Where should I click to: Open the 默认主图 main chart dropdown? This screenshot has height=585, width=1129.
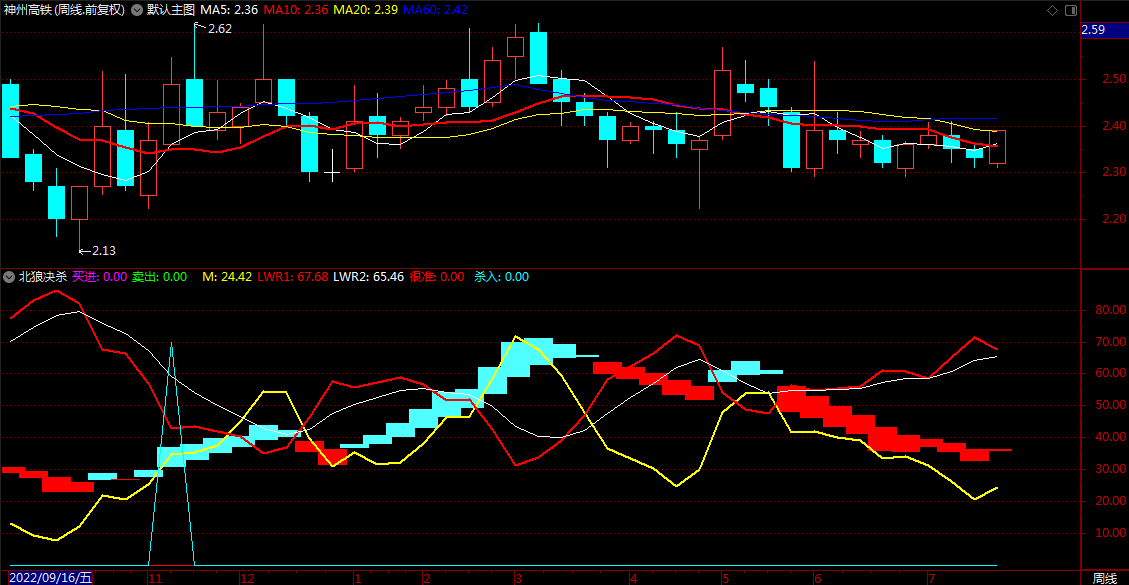pyautogui.click(x=137, y=10)
